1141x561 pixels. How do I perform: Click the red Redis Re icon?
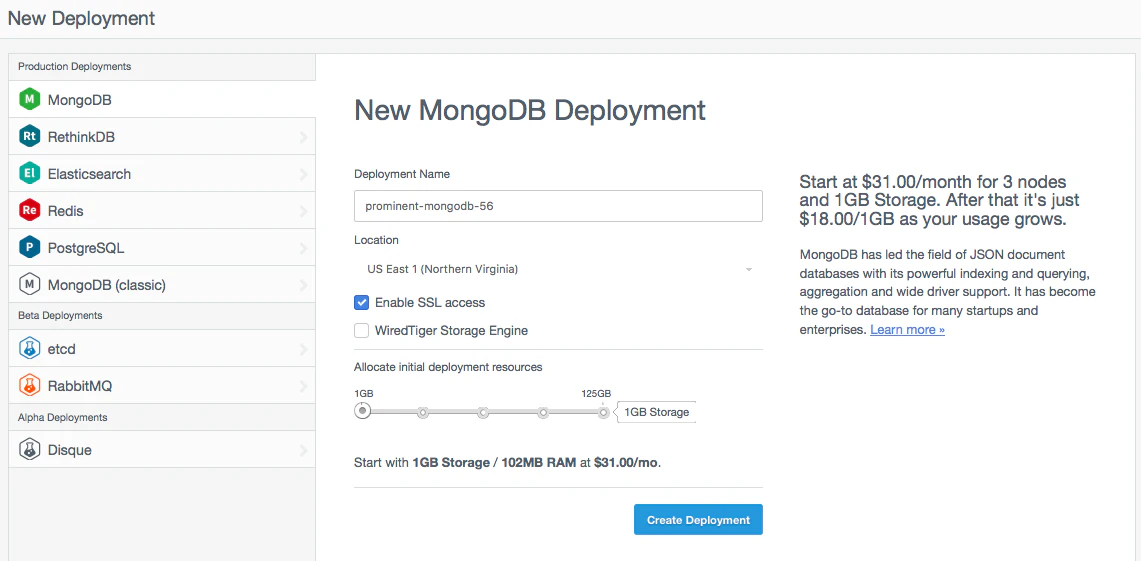coord(30,210)
